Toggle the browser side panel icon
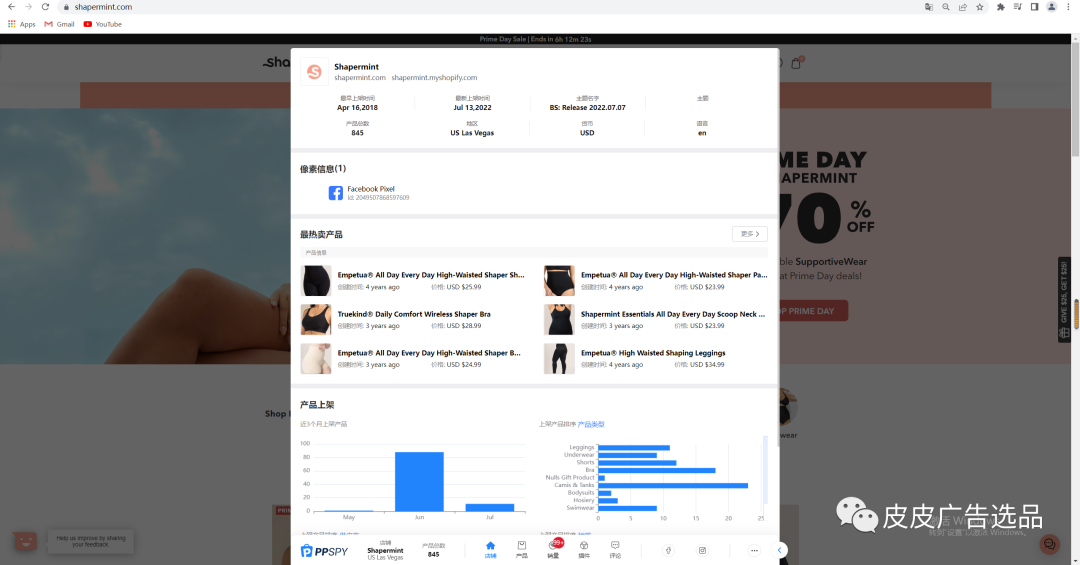Image resolution: width=1080 pixels, height=565 pixels. (x=1035, y=7)
